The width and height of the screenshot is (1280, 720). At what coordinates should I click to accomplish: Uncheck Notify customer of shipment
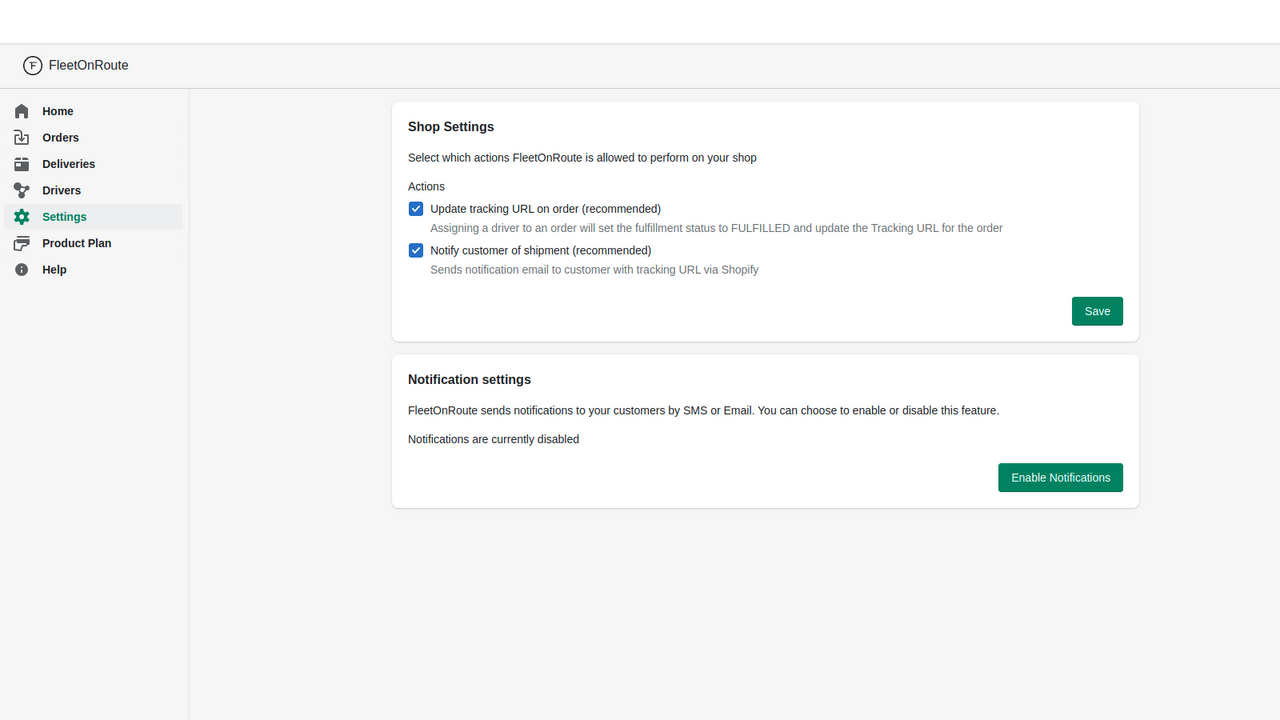click(x=416, y=250)
